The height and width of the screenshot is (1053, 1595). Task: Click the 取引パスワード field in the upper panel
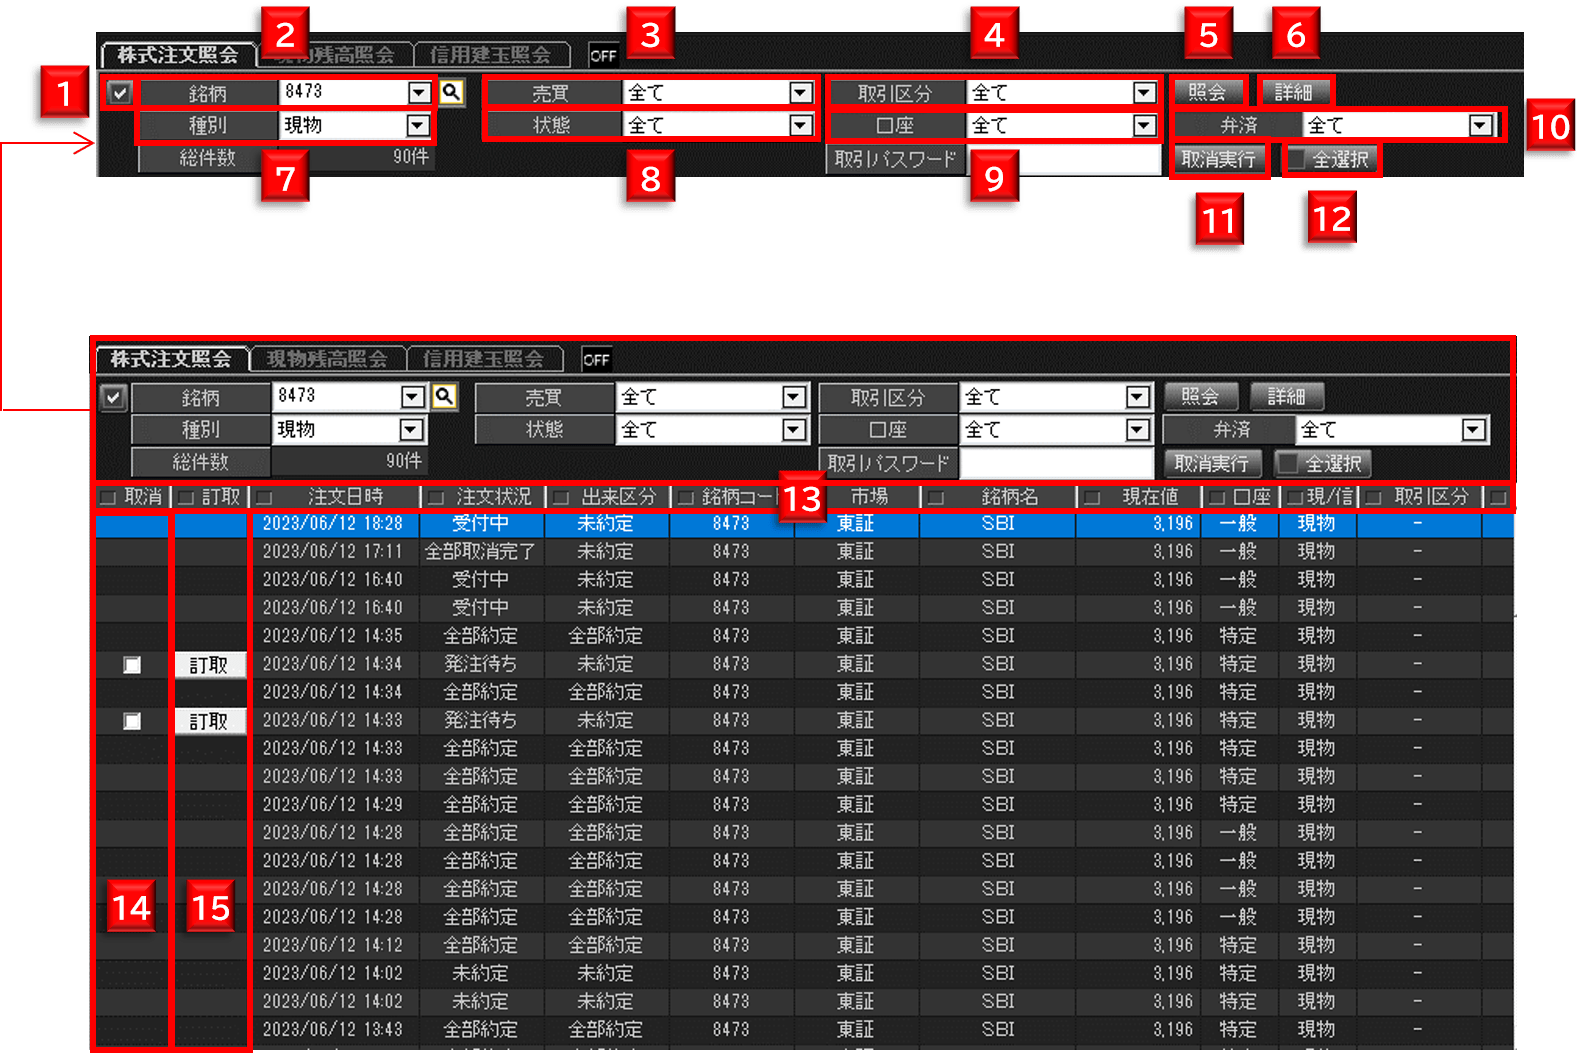(1063, 159)
